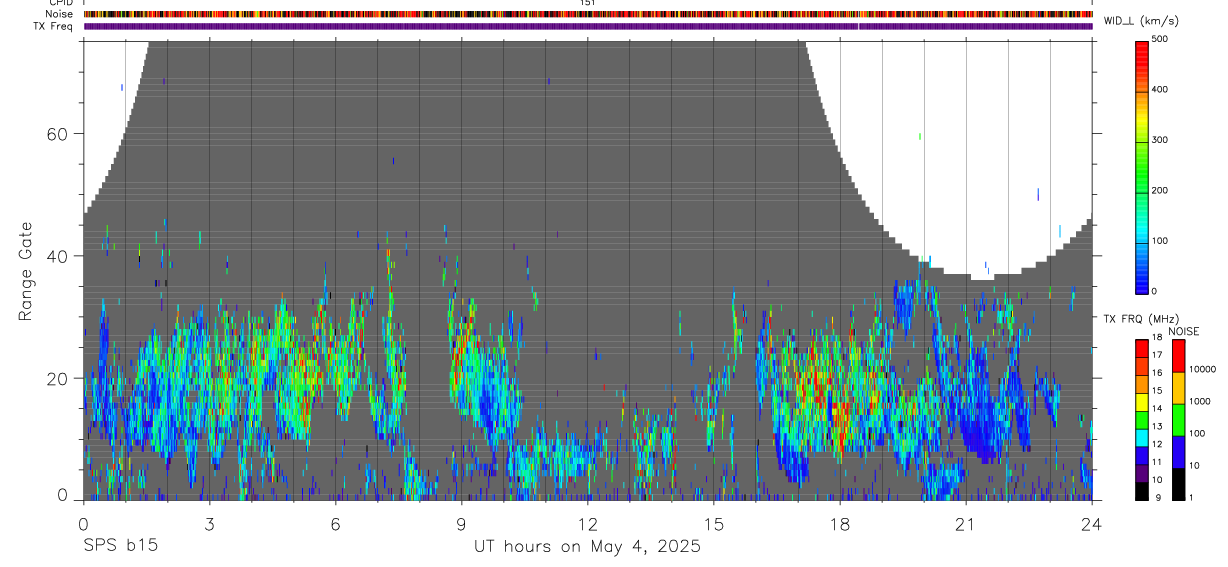Screen dimensions: 1228x567
Task: Click '13' in the TX FRQ legend
Action: pyautogui.click(x=1159, y=427)
